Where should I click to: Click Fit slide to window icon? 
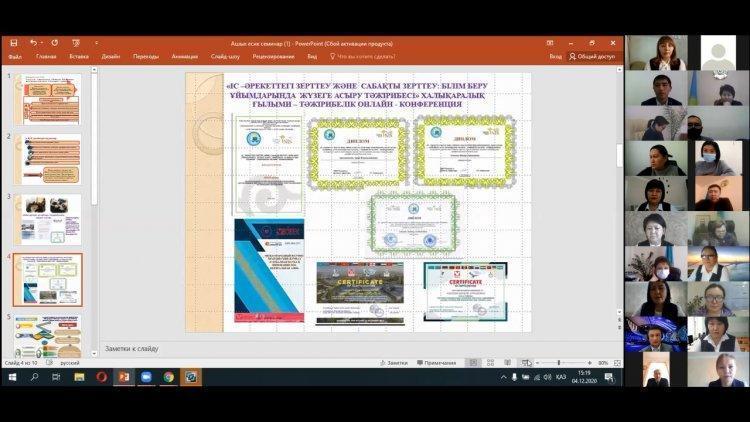(617, 363)
